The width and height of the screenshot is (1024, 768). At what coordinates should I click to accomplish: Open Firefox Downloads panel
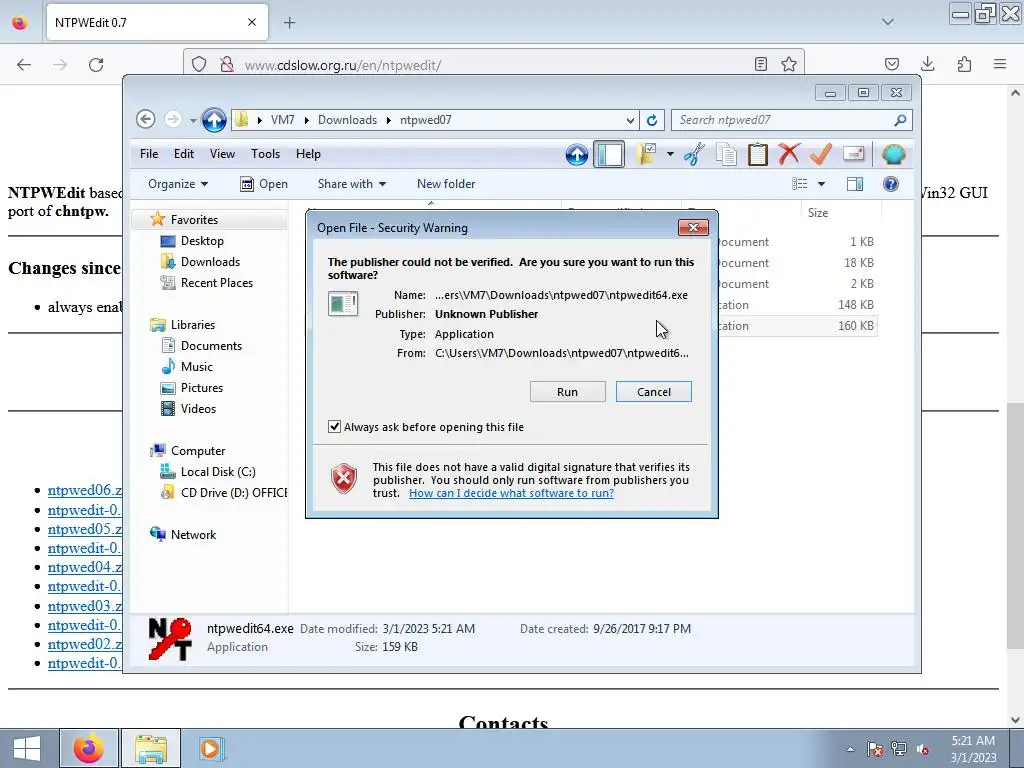927,64
